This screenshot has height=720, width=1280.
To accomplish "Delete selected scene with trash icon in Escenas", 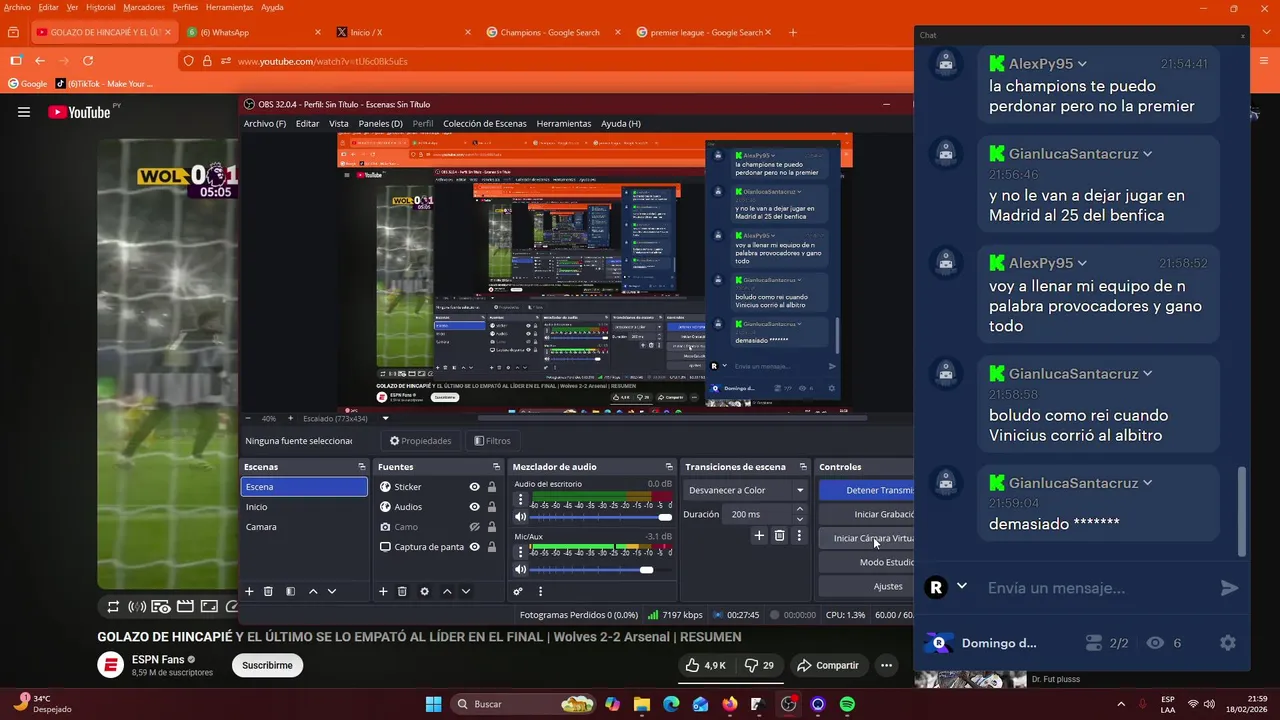I will click(x=268, y=591).
